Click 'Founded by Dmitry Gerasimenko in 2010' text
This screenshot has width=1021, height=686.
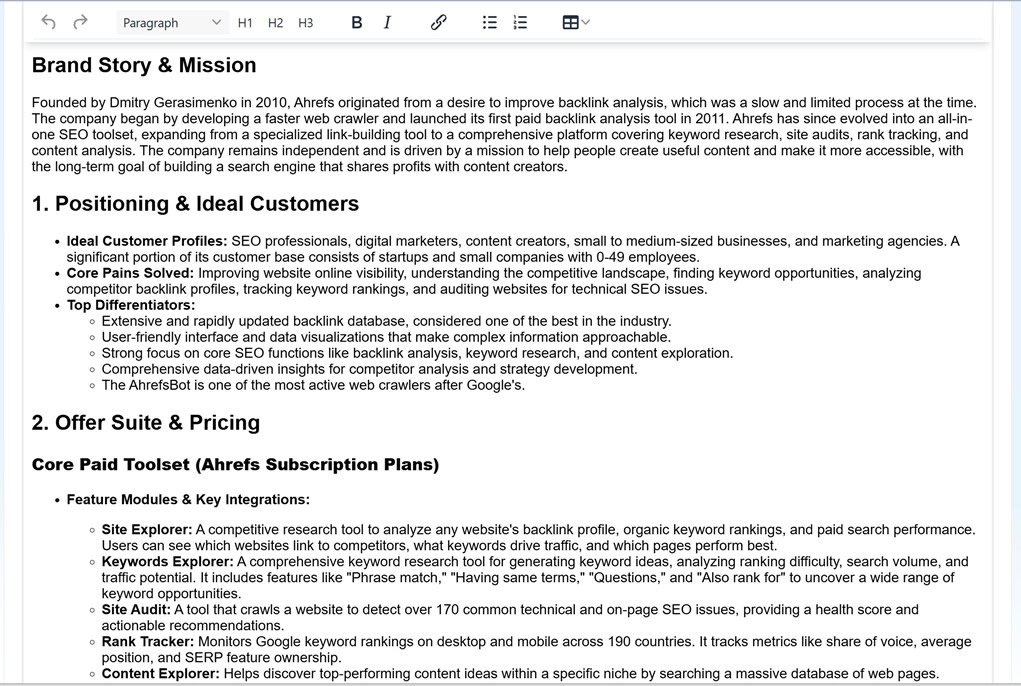tap(159, 103)
